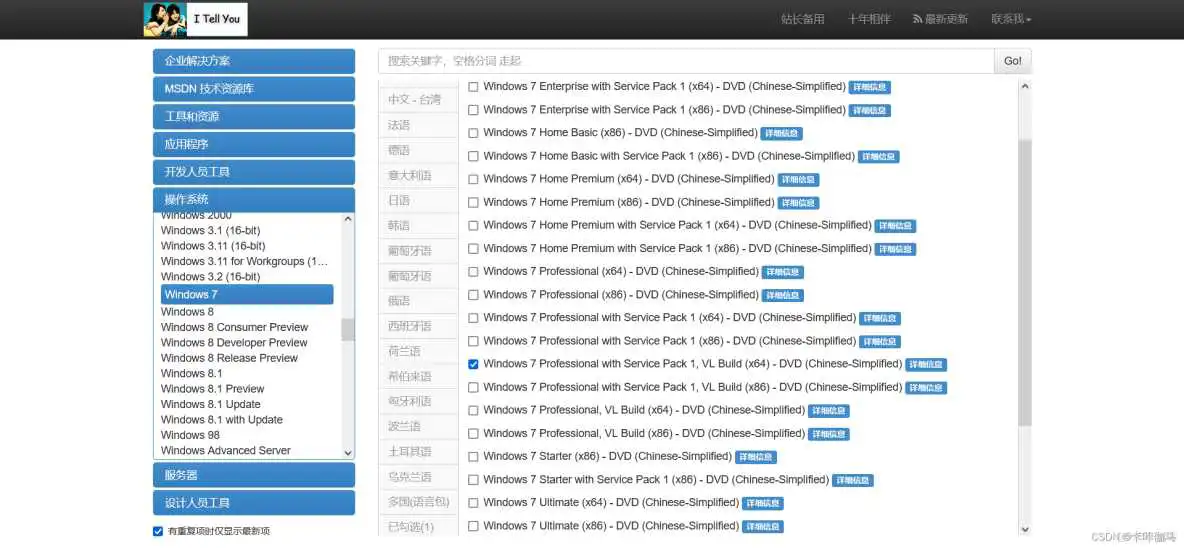Uncheck Windows 7 Professional SP1 VL Build (x64)
This screenshot has height=548, width=1184.
473,365
